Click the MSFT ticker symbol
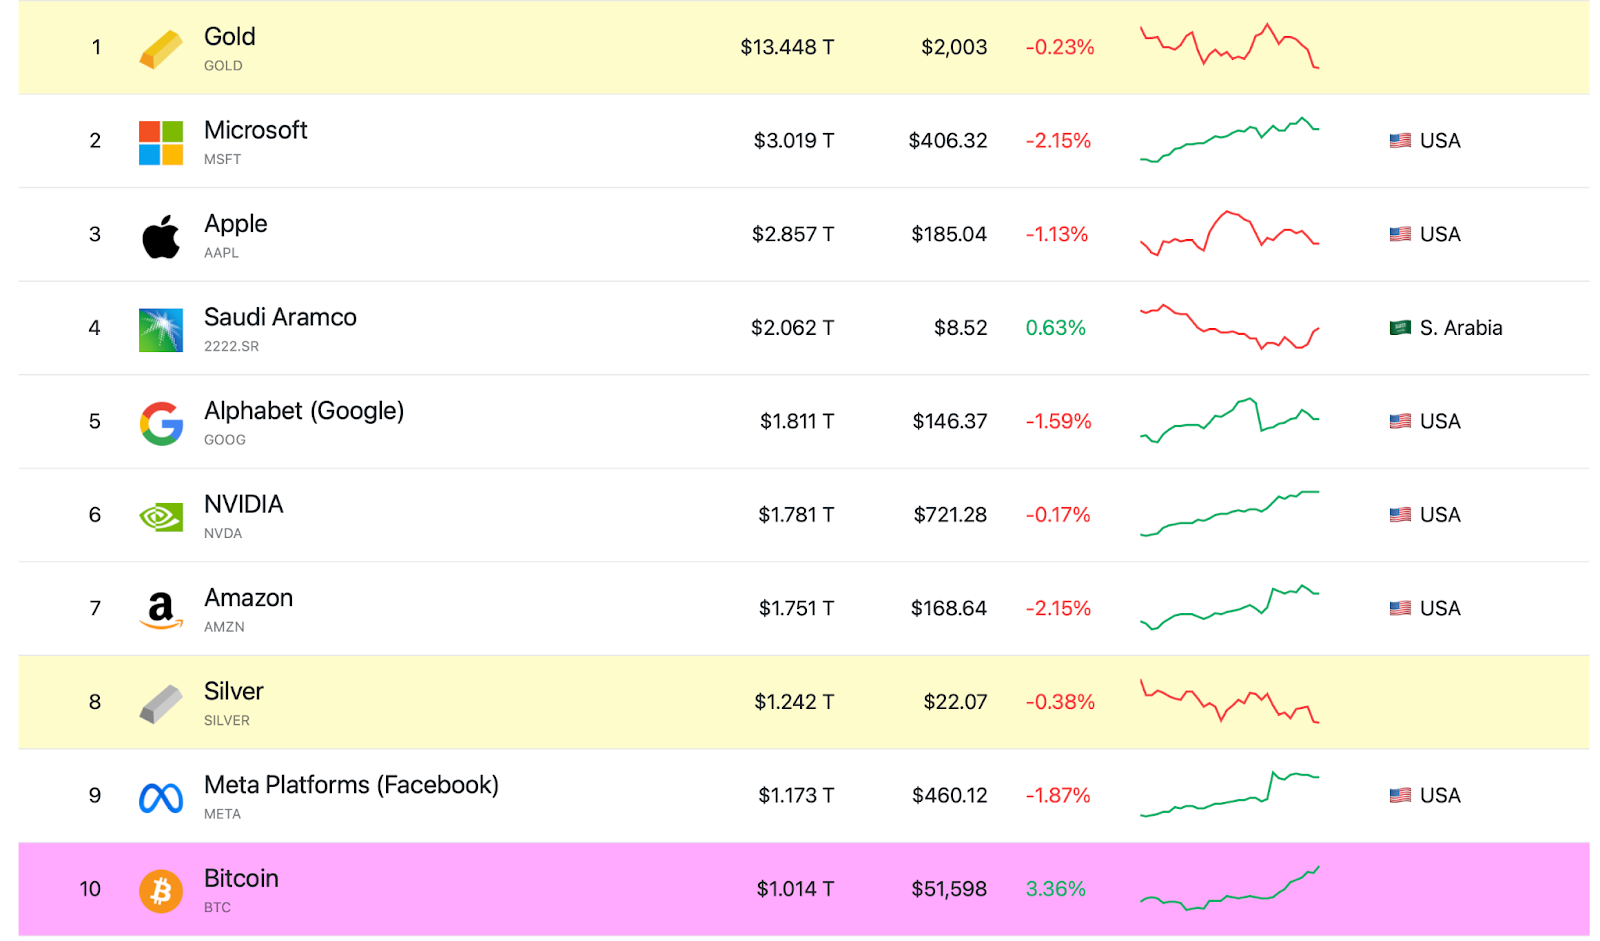Image resolution: width=1600 pixels, height=941 pixels. tap(222, 159)
